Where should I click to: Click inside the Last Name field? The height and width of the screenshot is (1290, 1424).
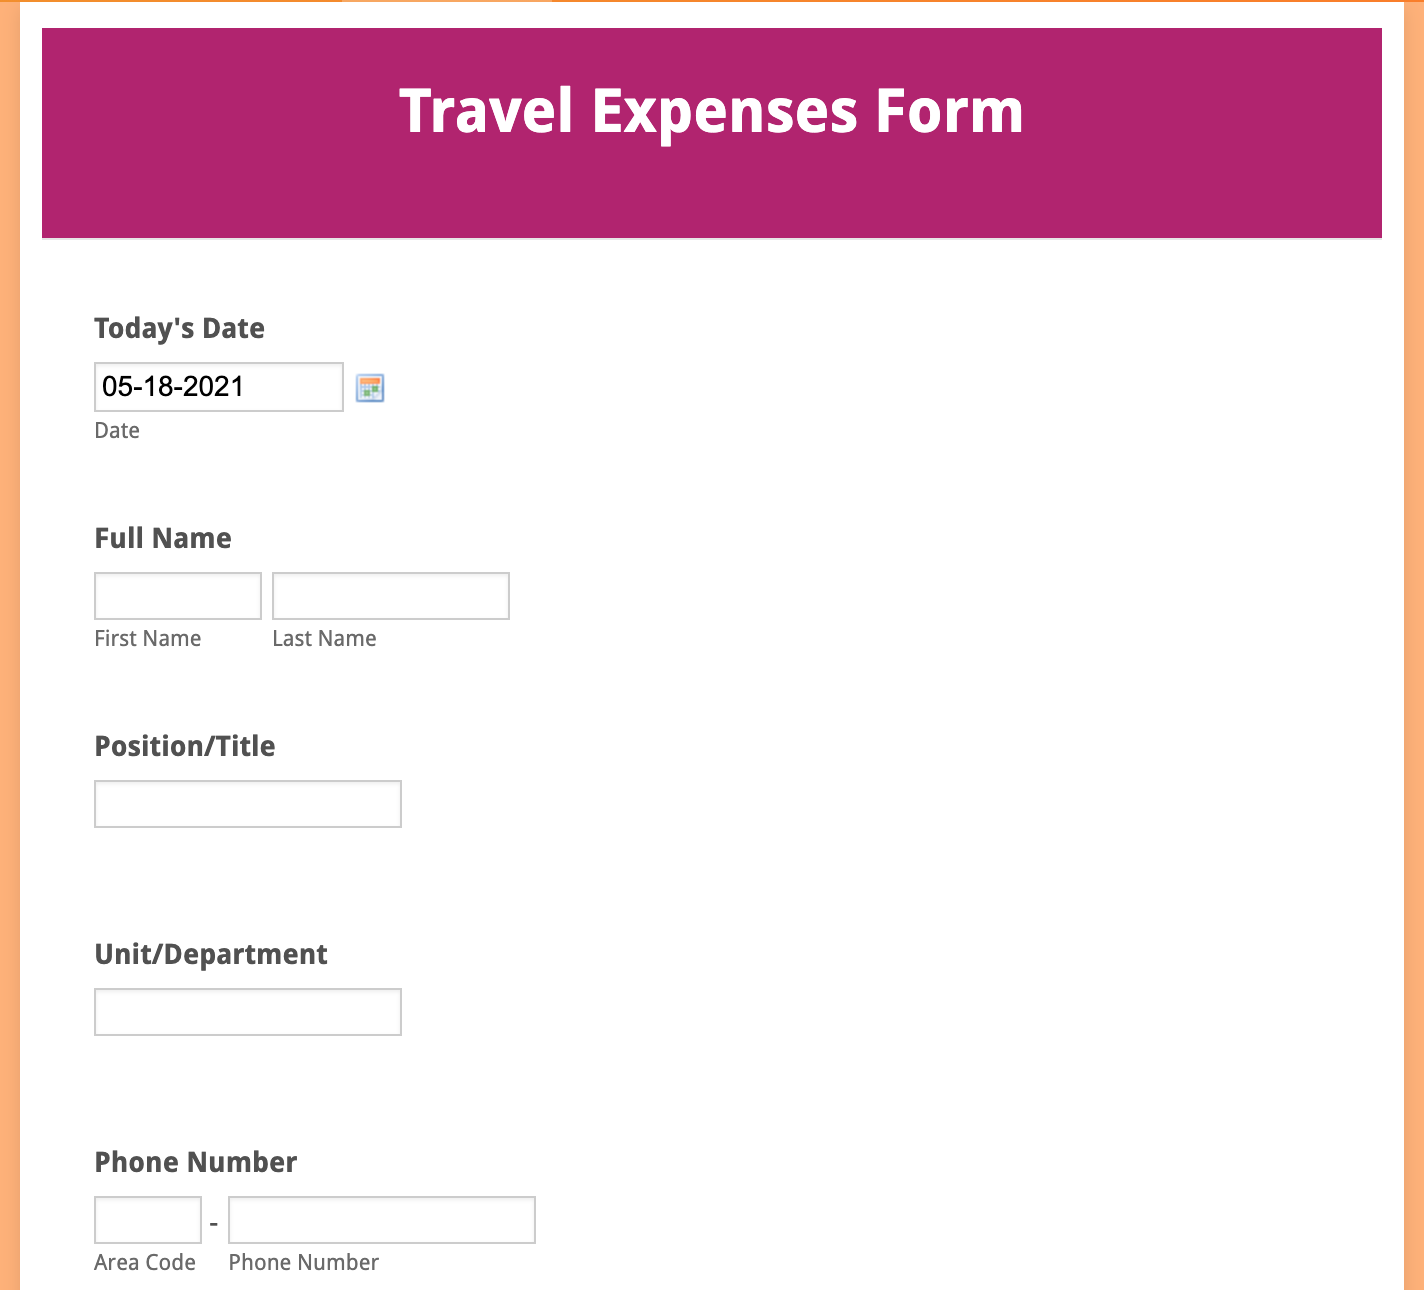390,595
